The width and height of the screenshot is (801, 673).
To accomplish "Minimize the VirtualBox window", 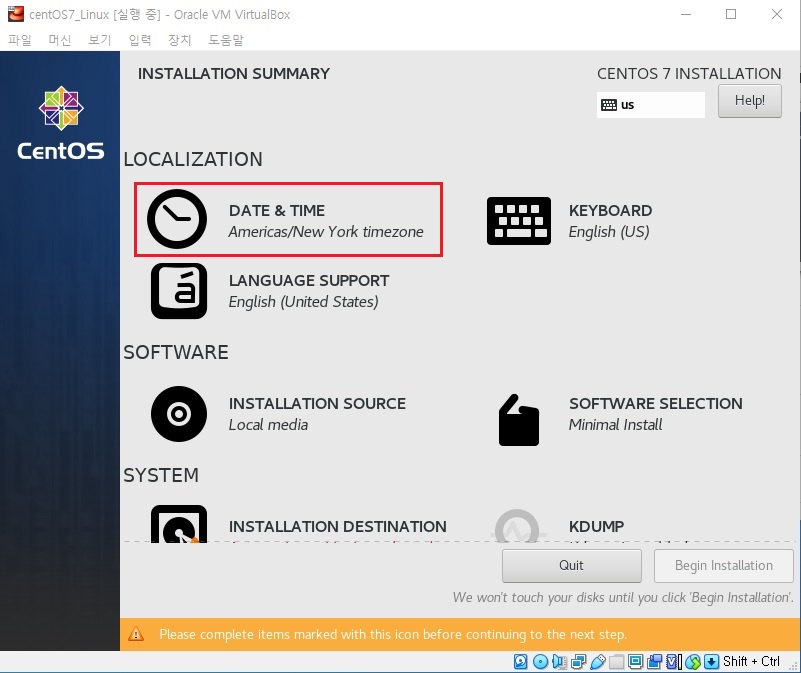I will [x=686, y=14].
